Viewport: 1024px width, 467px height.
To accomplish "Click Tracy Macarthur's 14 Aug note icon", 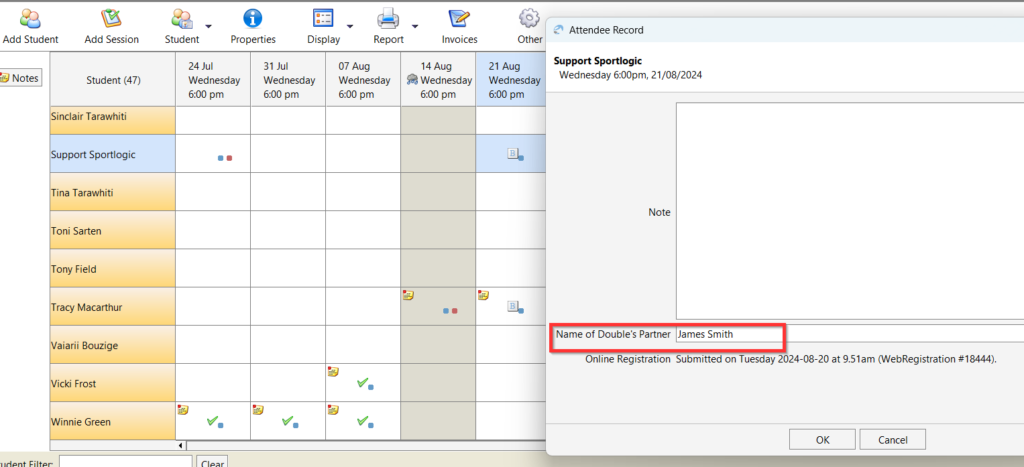I will [408, 295].
